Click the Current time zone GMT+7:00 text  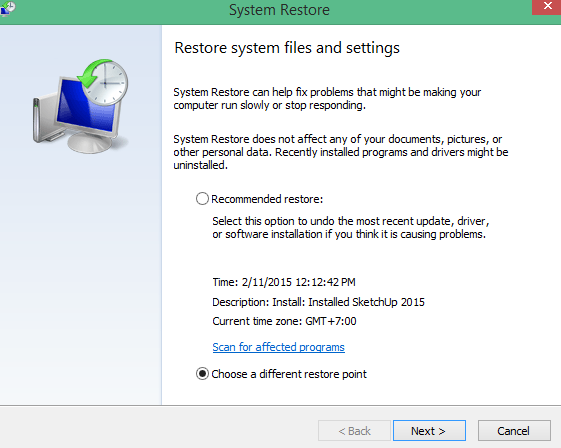pos(284,321)
